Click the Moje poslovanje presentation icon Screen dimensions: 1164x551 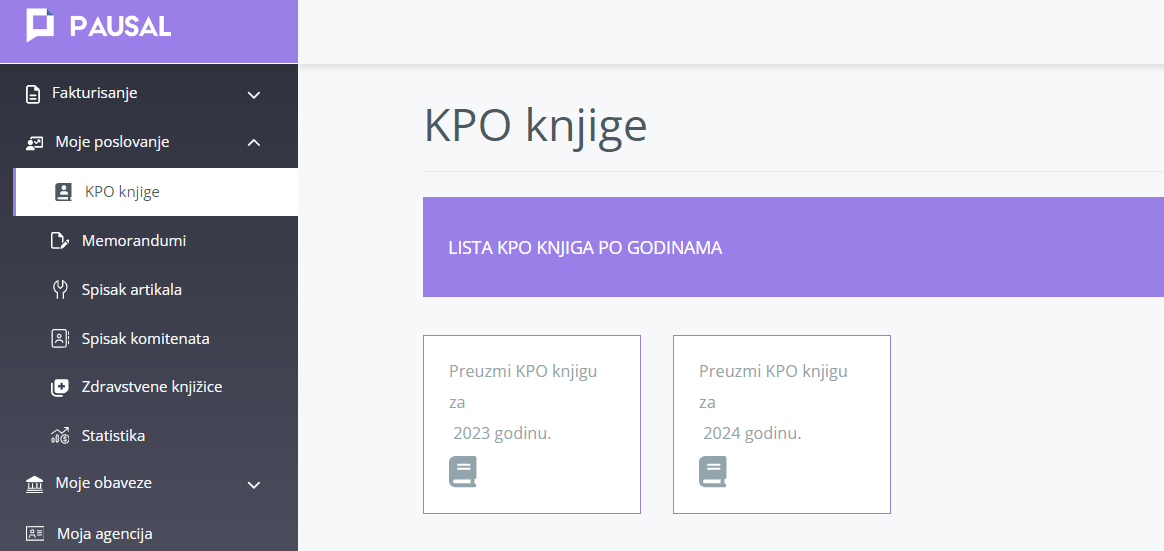pyautogui.click(x=34, y=143)
